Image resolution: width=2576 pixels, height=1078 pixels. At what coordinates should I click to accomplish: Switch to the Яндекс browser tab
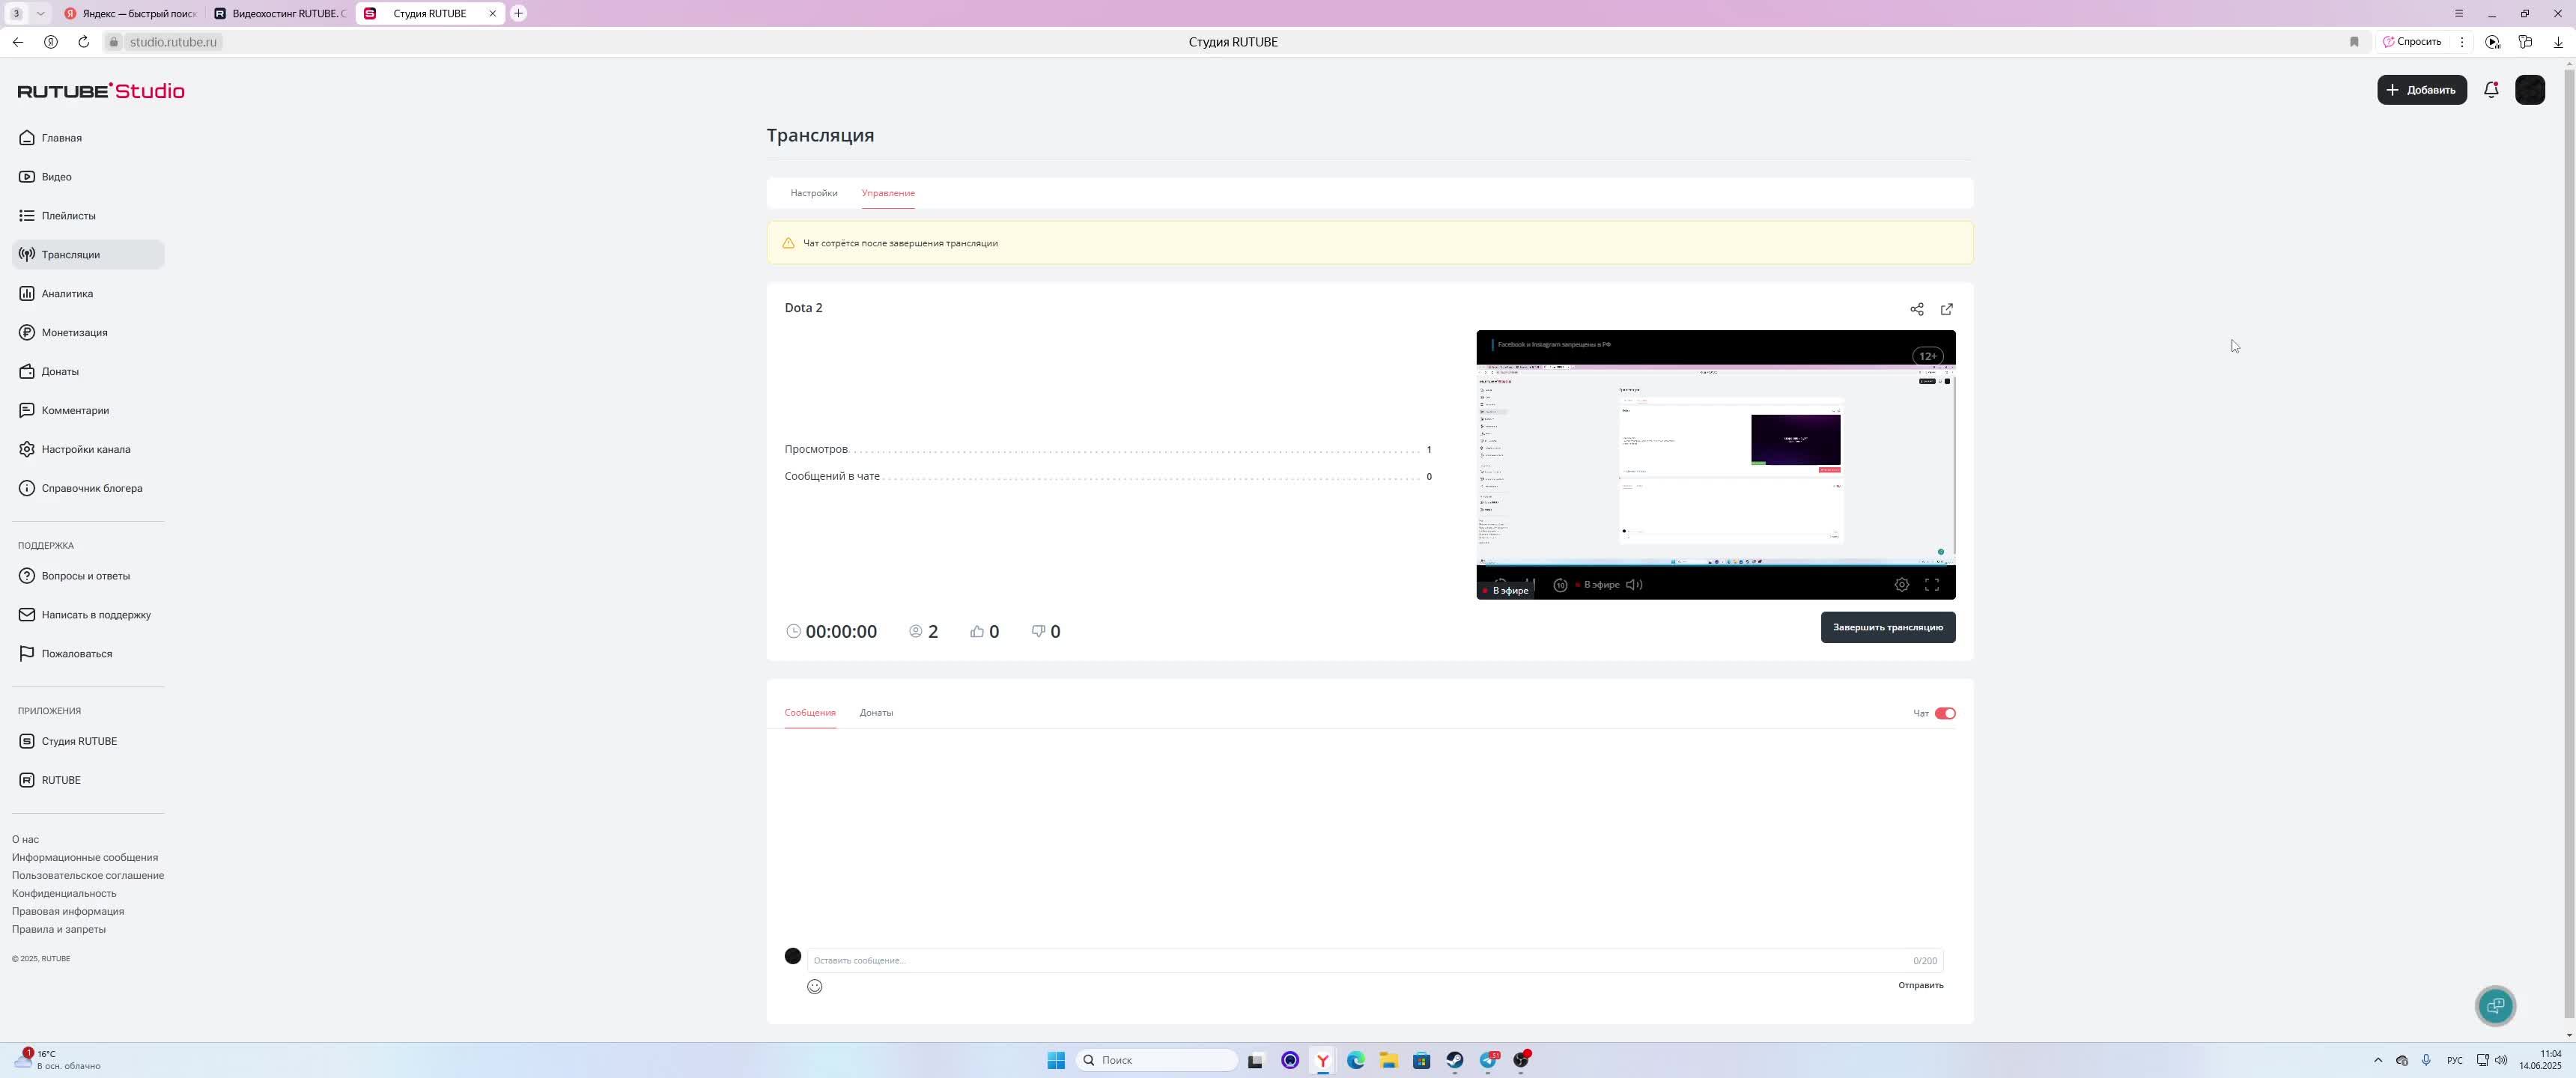(x=130, y=14)
